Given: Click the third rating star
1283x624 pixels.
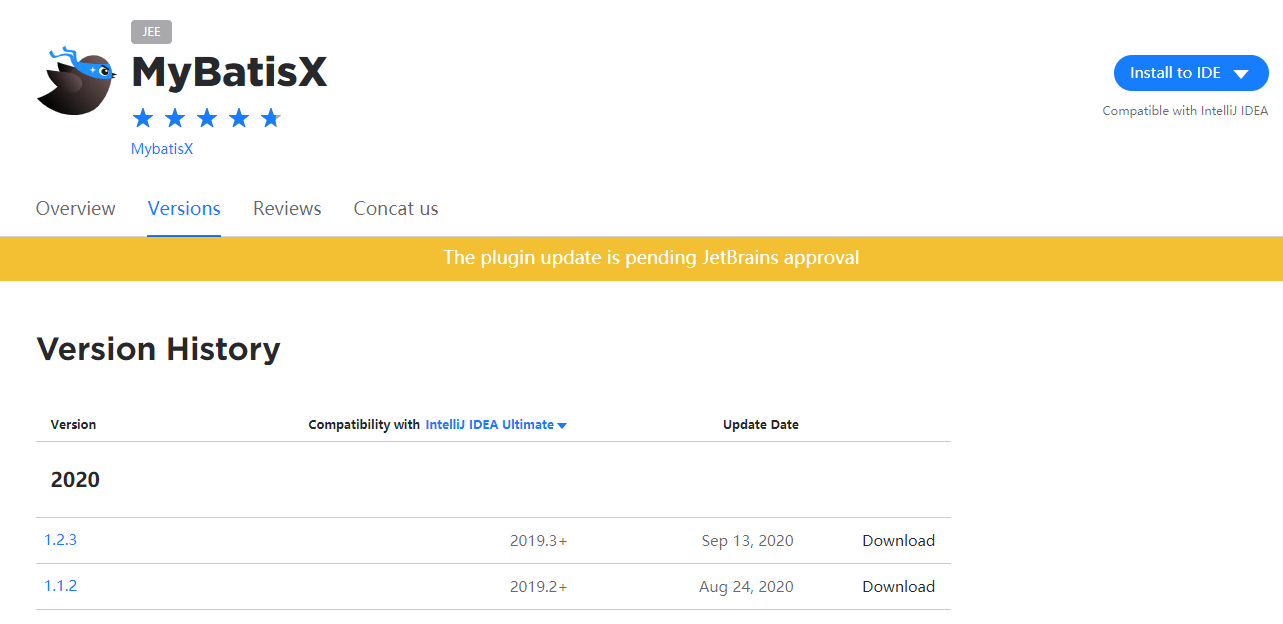Looking at the screenshot, I should pyautogui.click(x=207, y=119).
